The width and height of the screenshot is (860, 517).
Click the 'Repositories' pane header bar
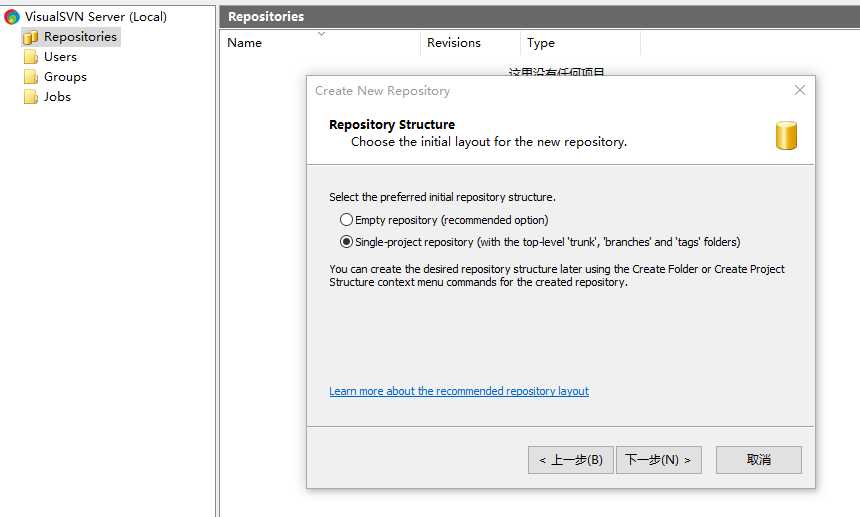pos(540,17)
